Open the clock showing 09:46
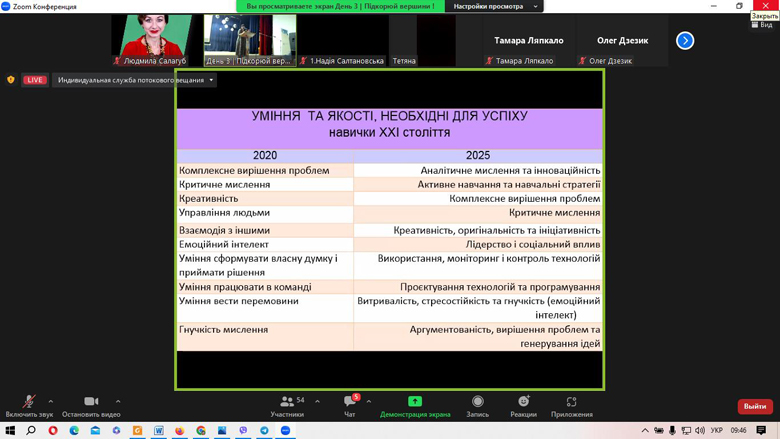The image size is (780, 439). coord(739,430)
